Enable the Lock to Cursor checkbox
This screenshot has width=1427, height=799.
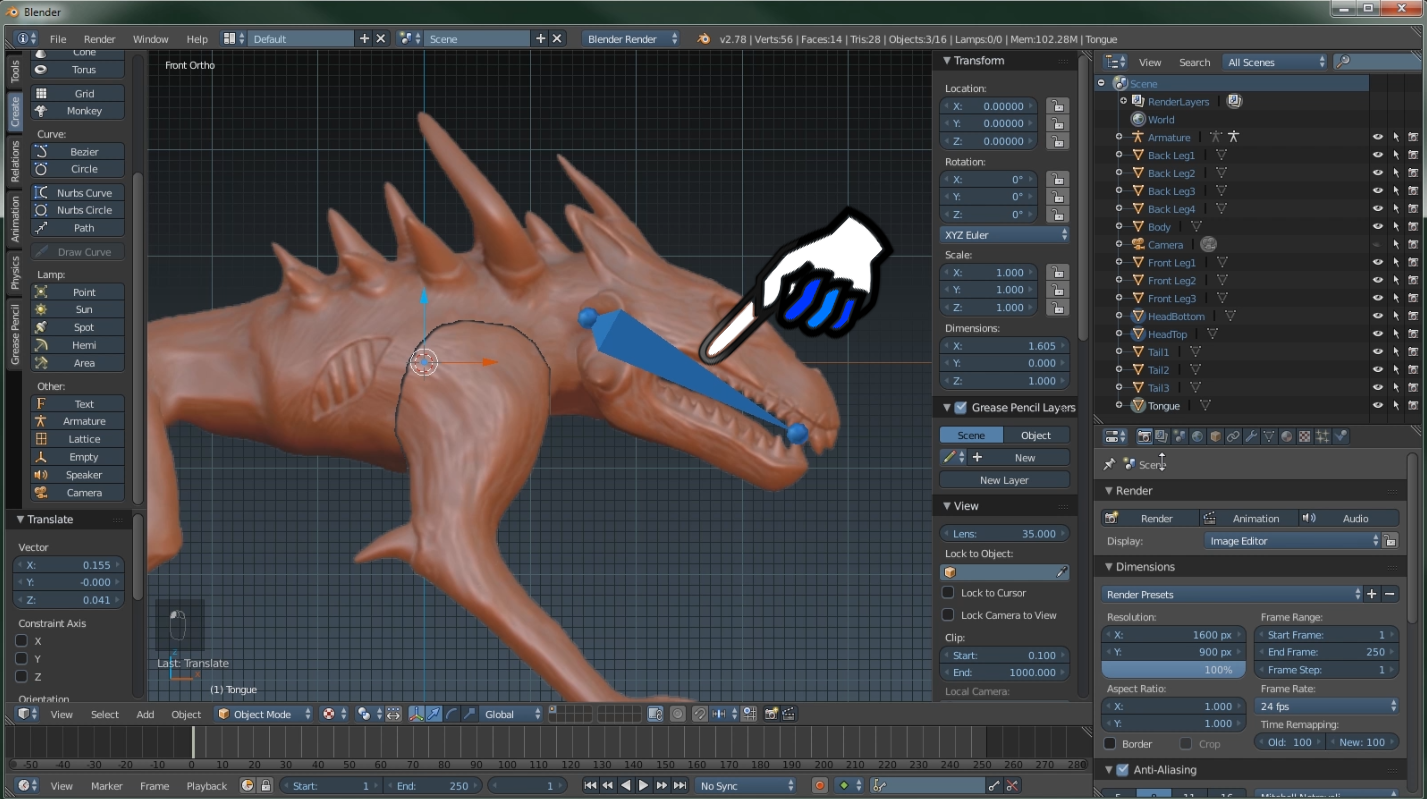tap(948, 593)
